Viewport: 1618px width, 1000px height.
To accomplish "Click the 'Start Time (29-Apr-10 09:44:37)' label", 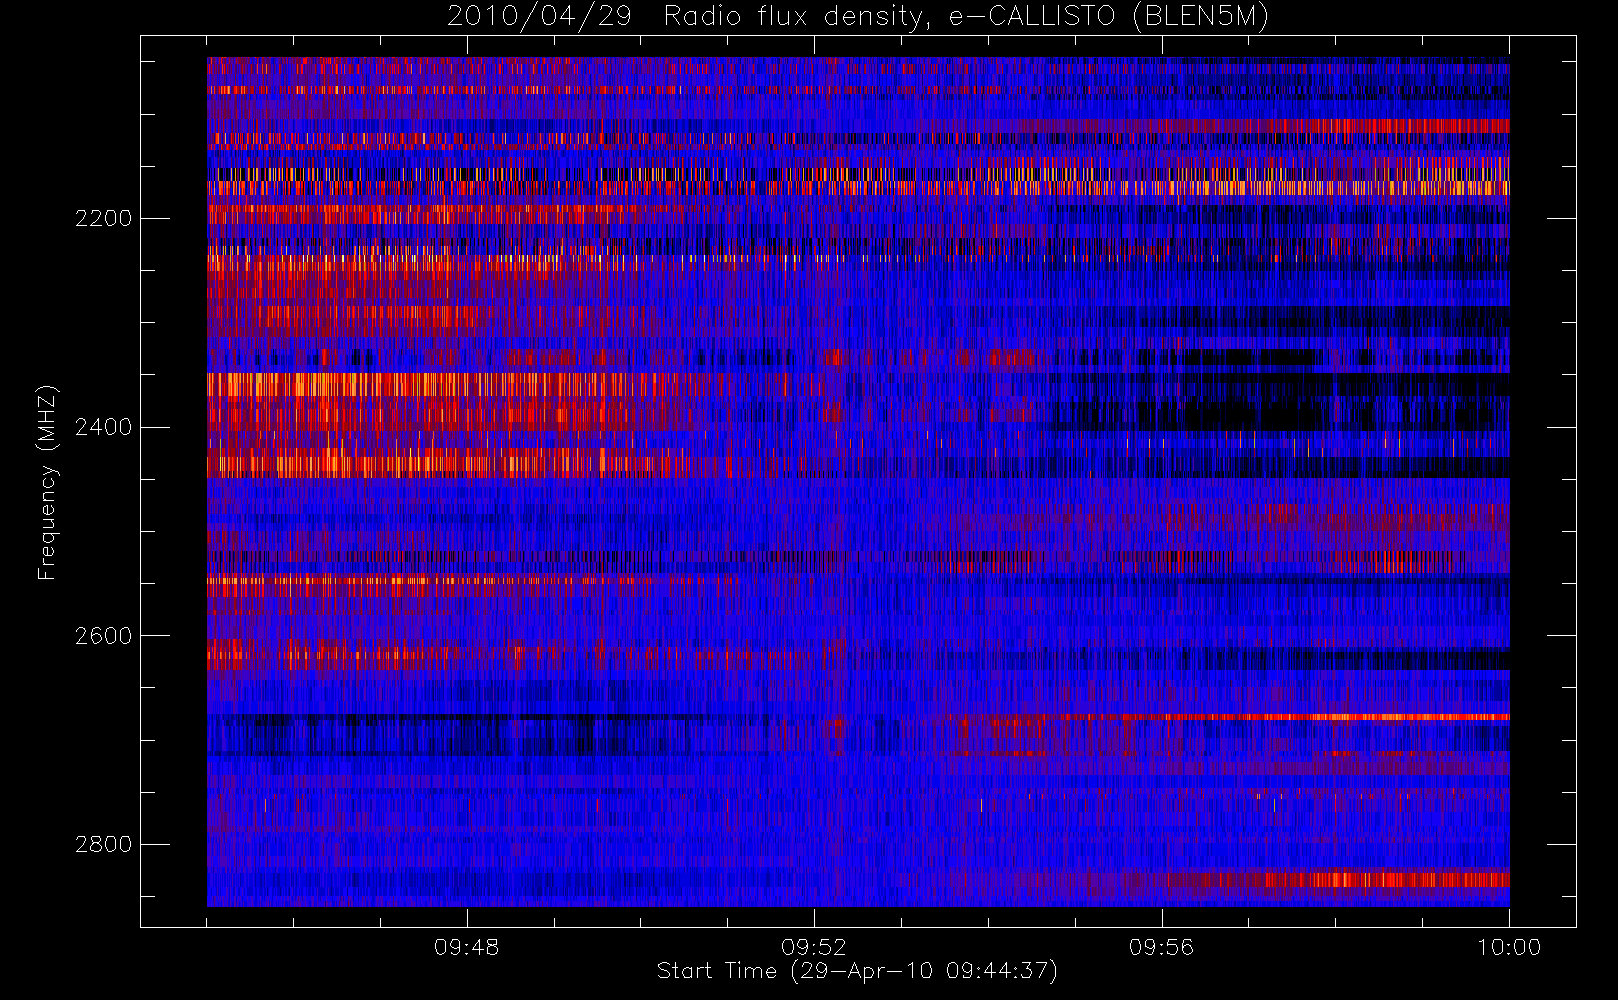I will point(857,971).
